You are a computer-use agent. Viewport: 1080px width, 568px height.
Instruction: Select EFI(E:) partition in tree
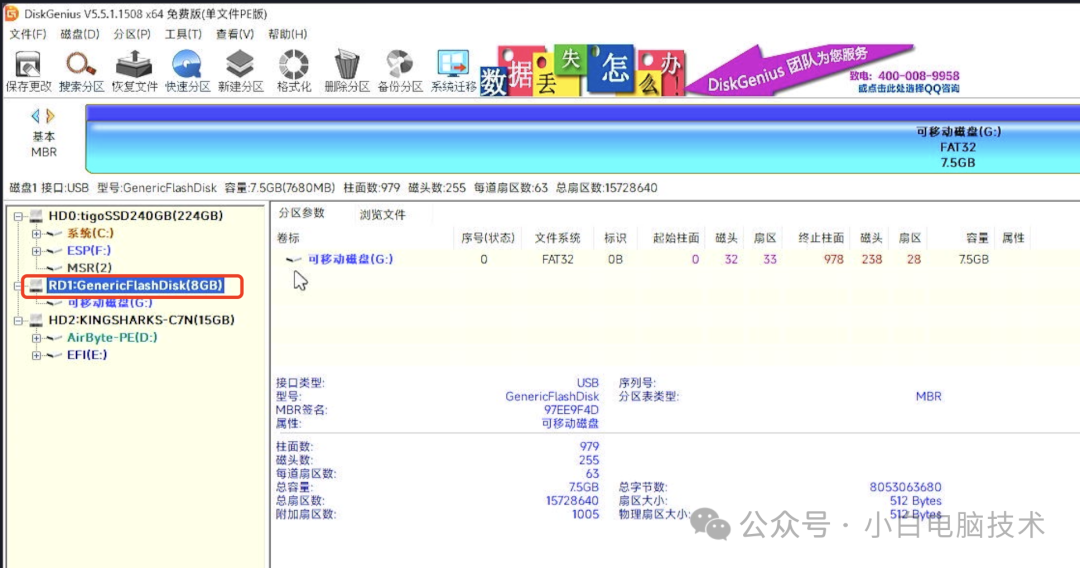pos(87,355)
